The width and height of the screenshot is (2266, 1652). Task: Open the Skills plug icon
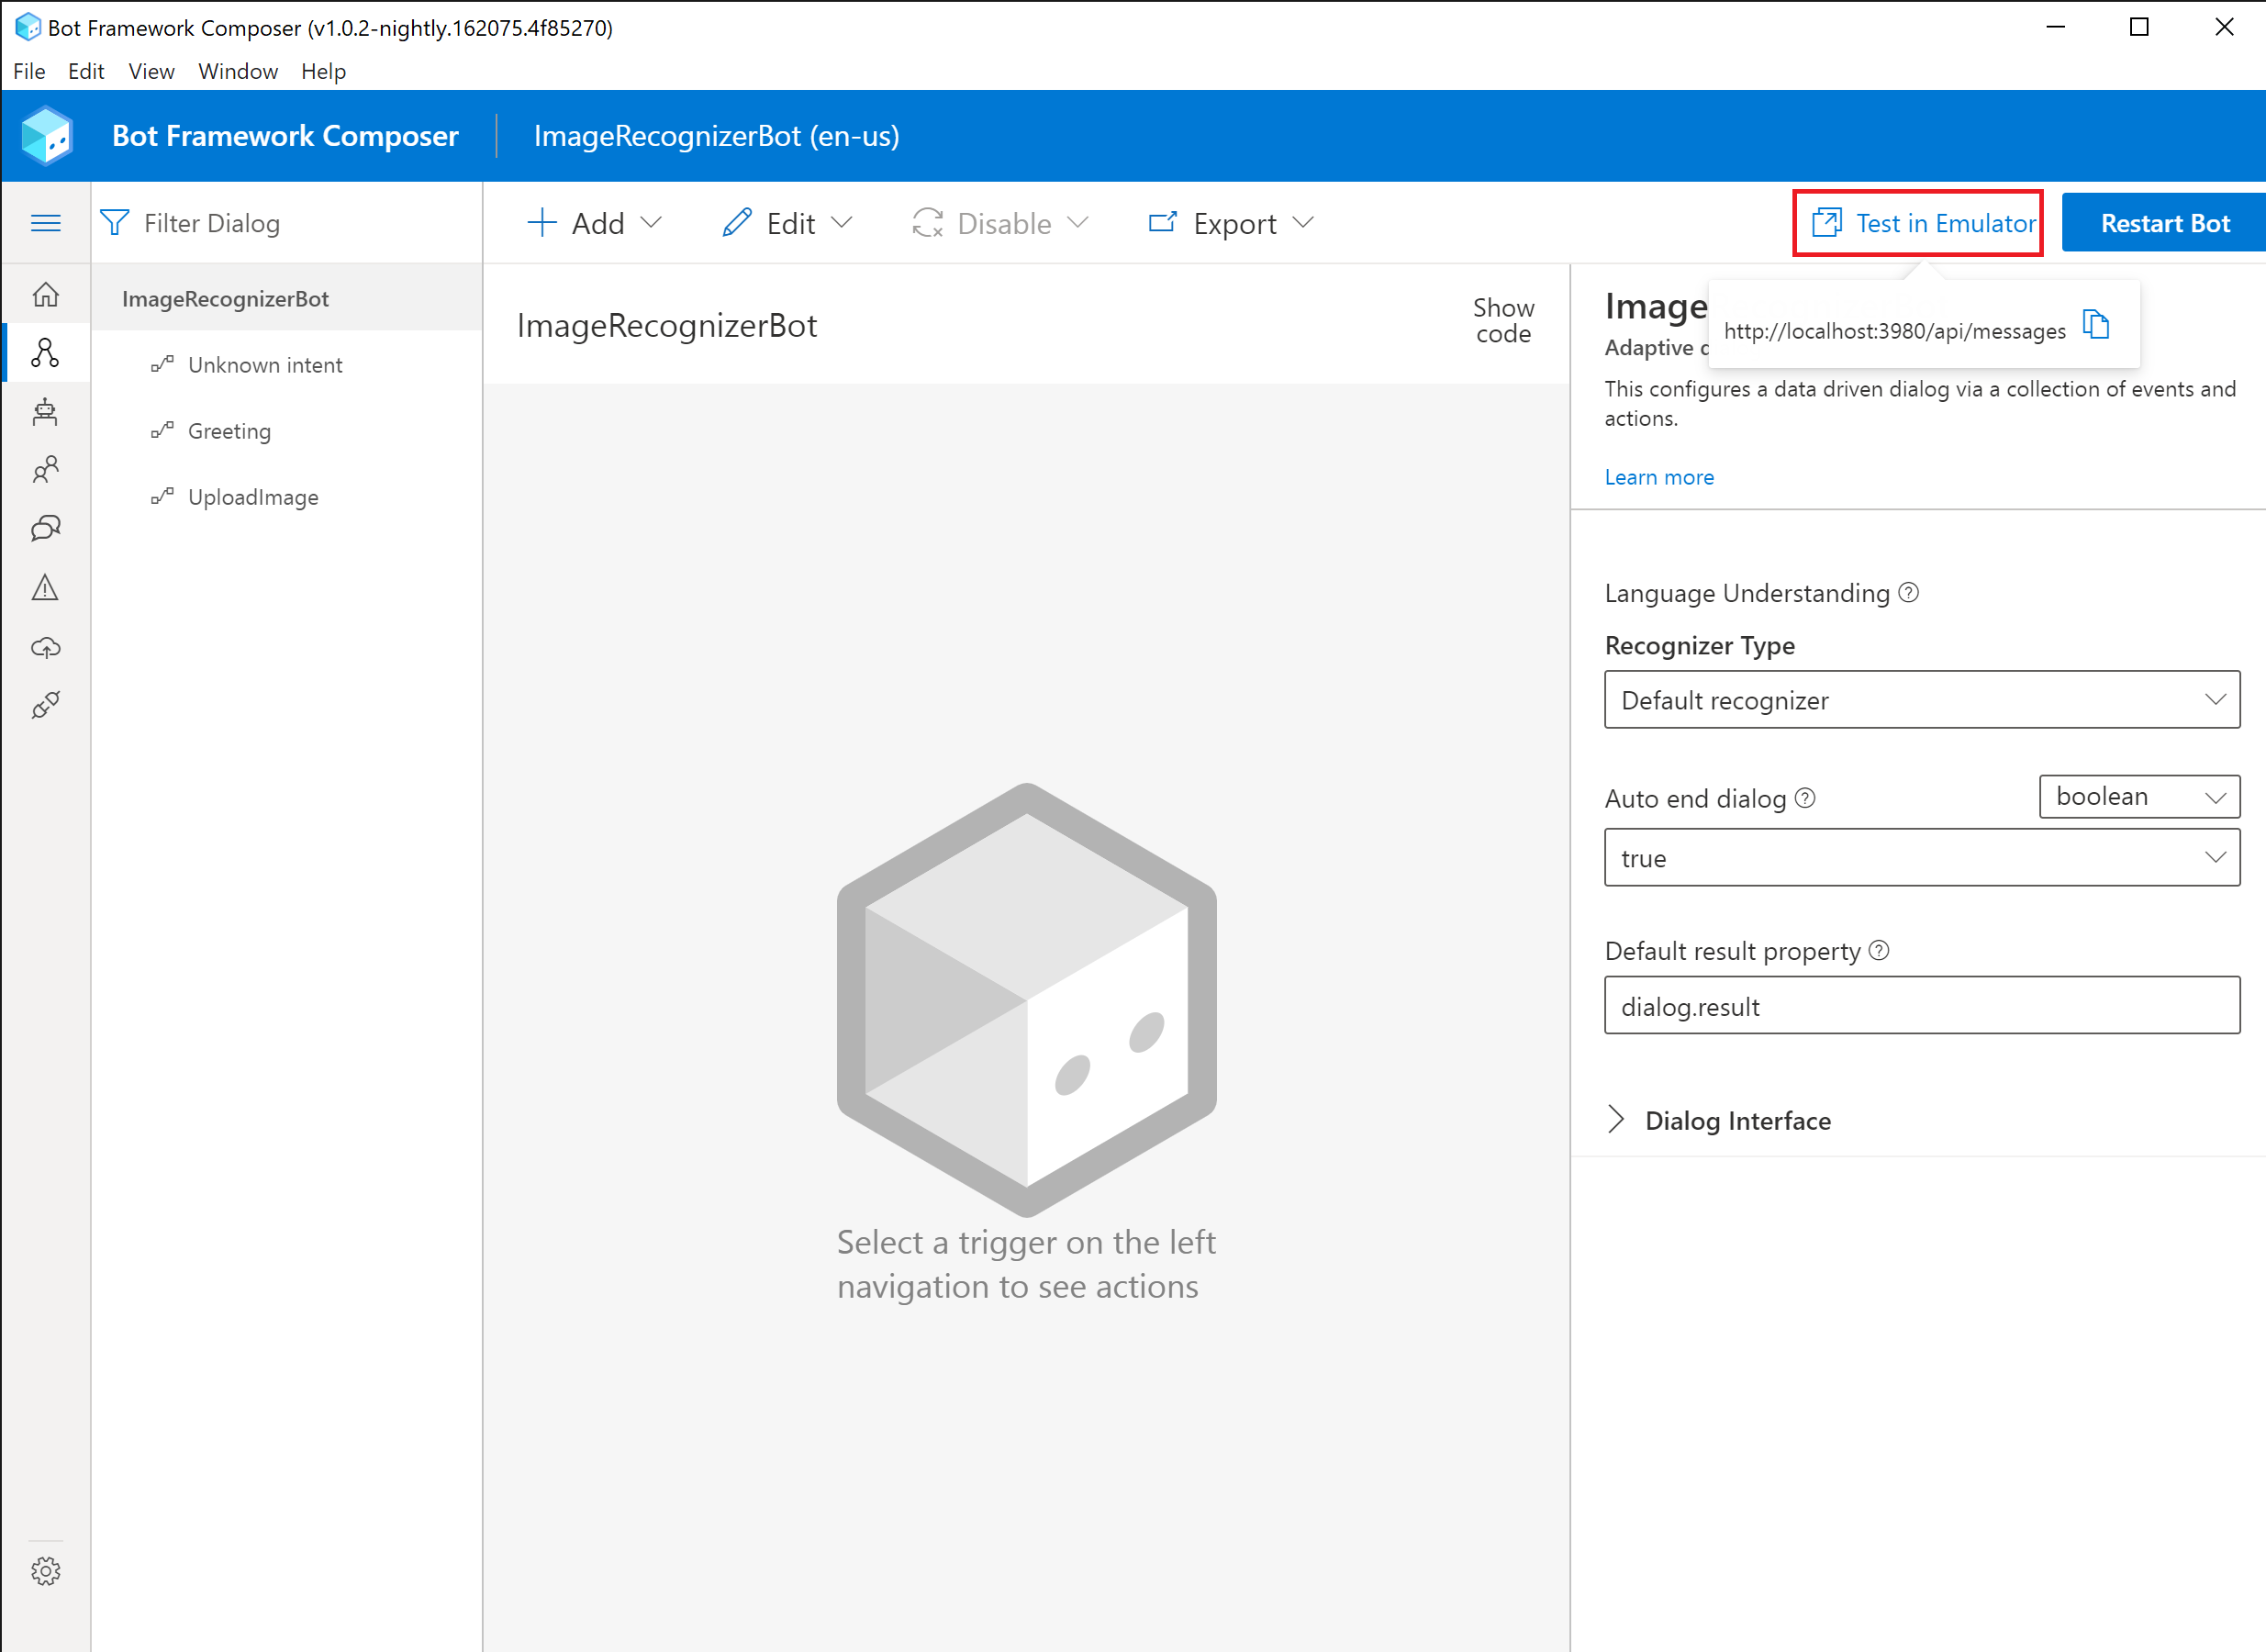46,705
